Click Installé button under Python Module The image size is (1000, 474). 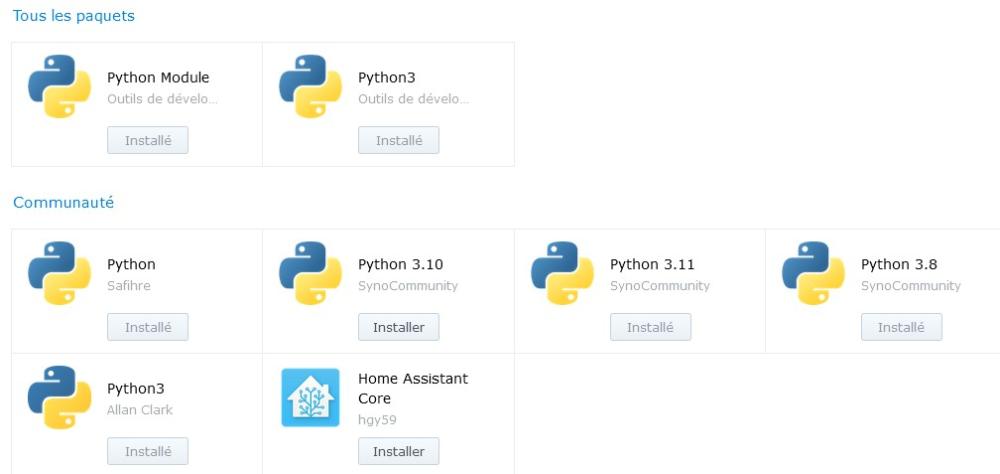147,141
